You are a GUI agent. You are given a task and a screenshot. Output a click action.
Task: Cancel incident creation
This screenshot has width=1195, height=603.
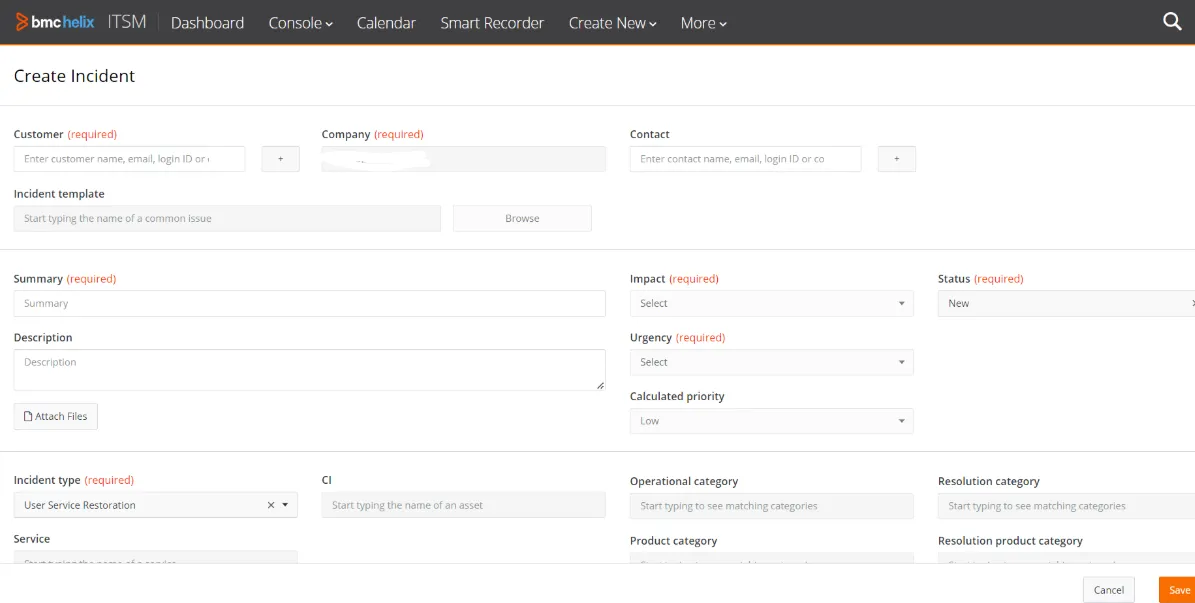click(1108, 589)
